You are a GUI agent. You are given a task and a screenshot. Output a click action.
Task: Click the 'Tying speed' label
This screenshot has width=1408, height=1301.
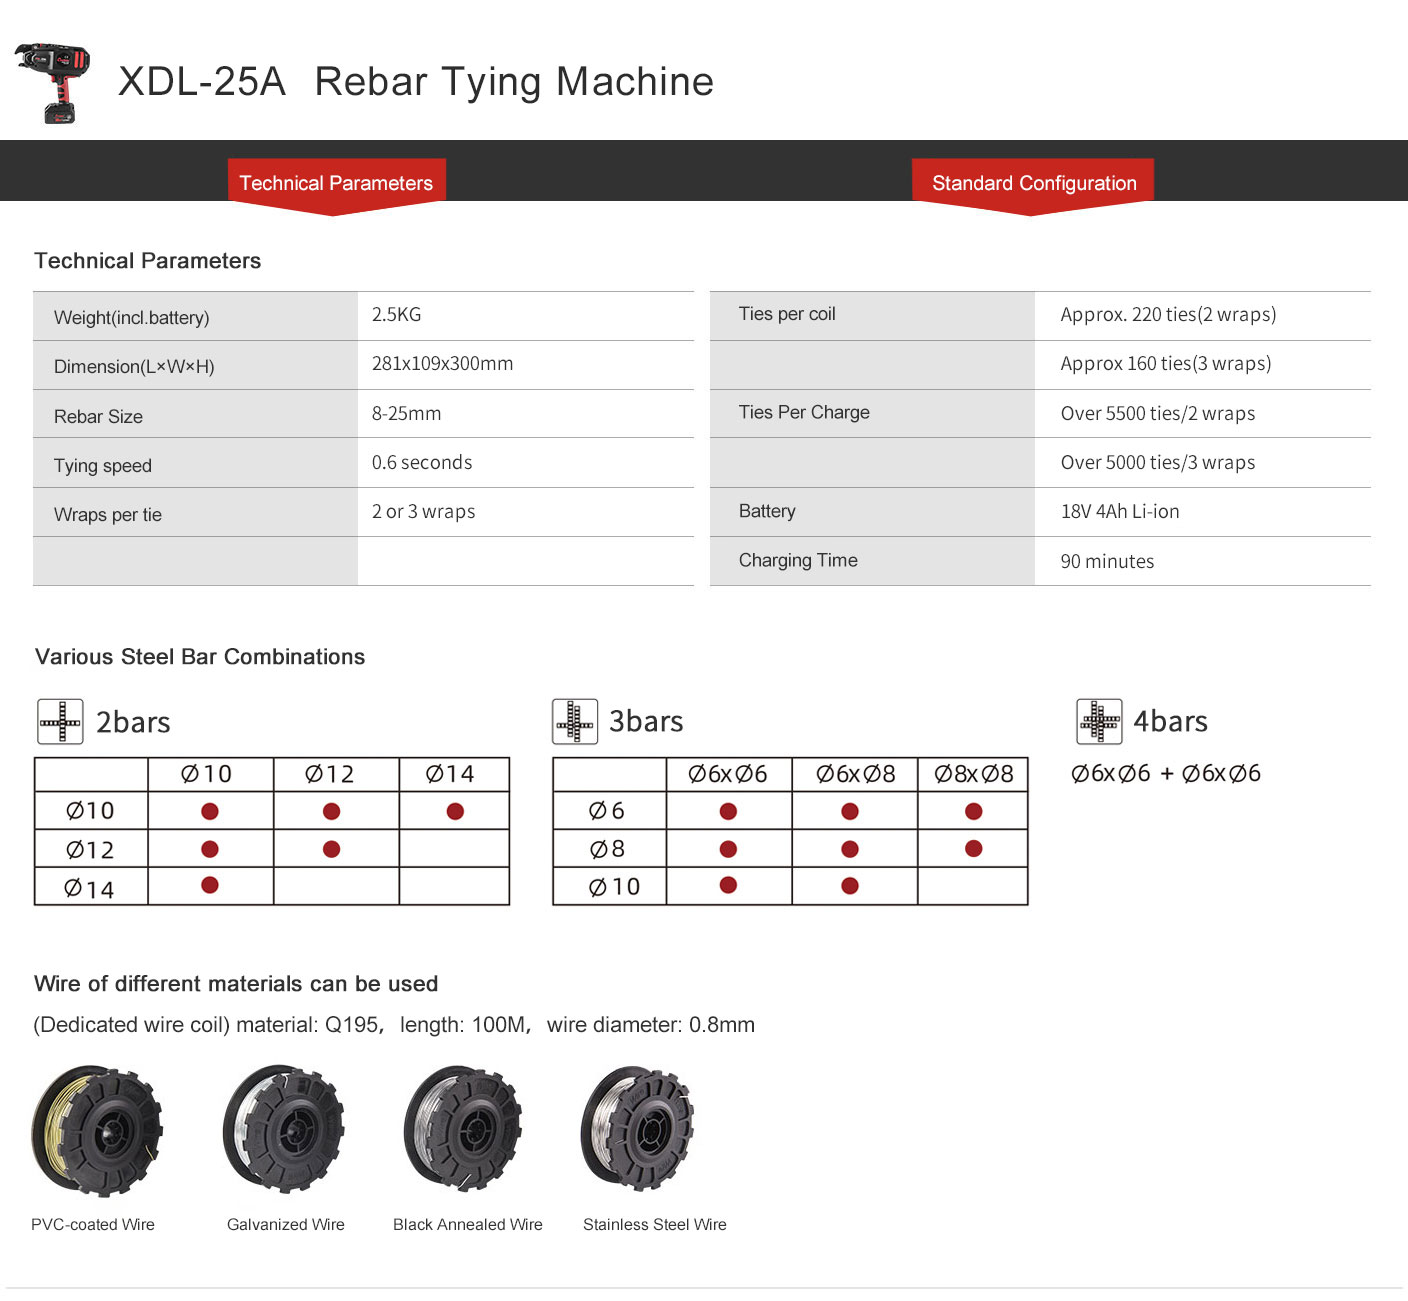pyautogui.click(x=103, y=466)
